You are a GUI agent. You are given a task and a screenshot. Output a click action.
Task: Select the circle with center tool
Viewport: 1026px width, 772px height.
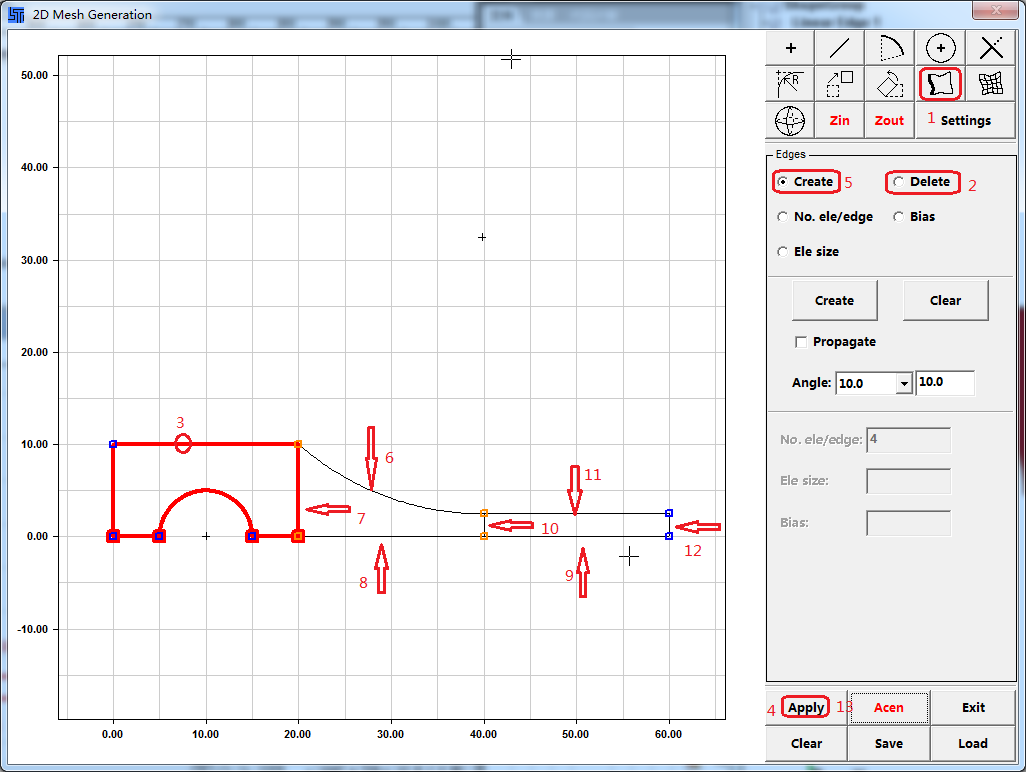(x=940, y=48)
